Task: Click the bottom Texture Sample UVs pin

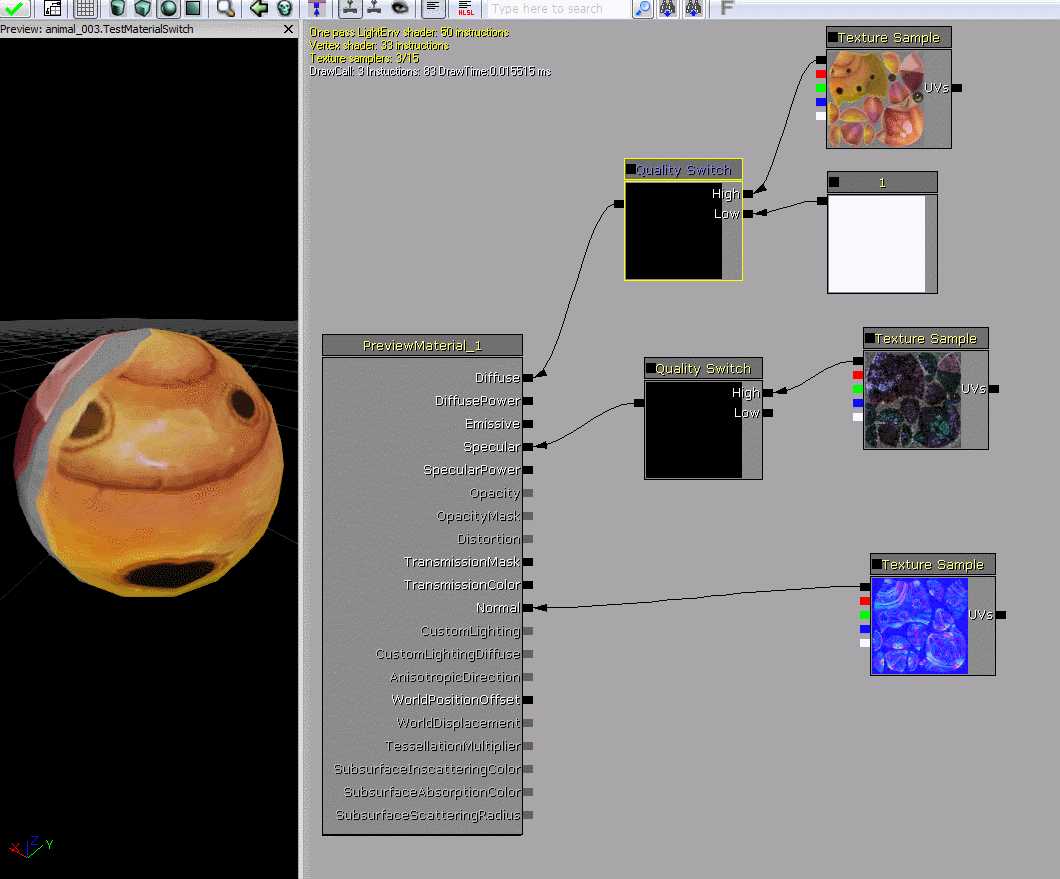Action: point(1001,615)
